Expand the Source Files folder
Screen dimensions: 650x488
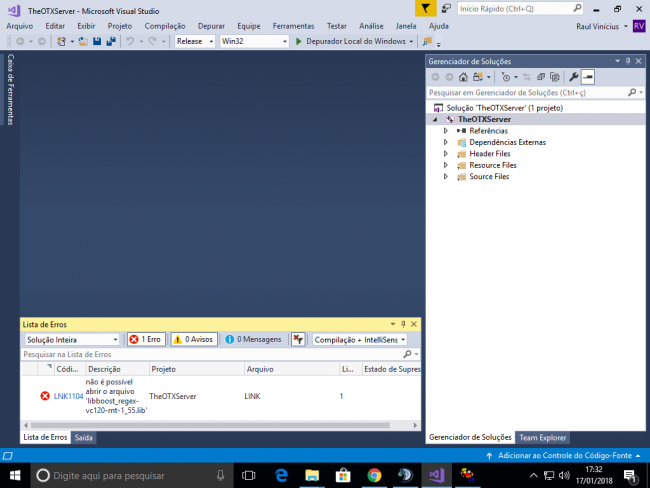(446, 177)
